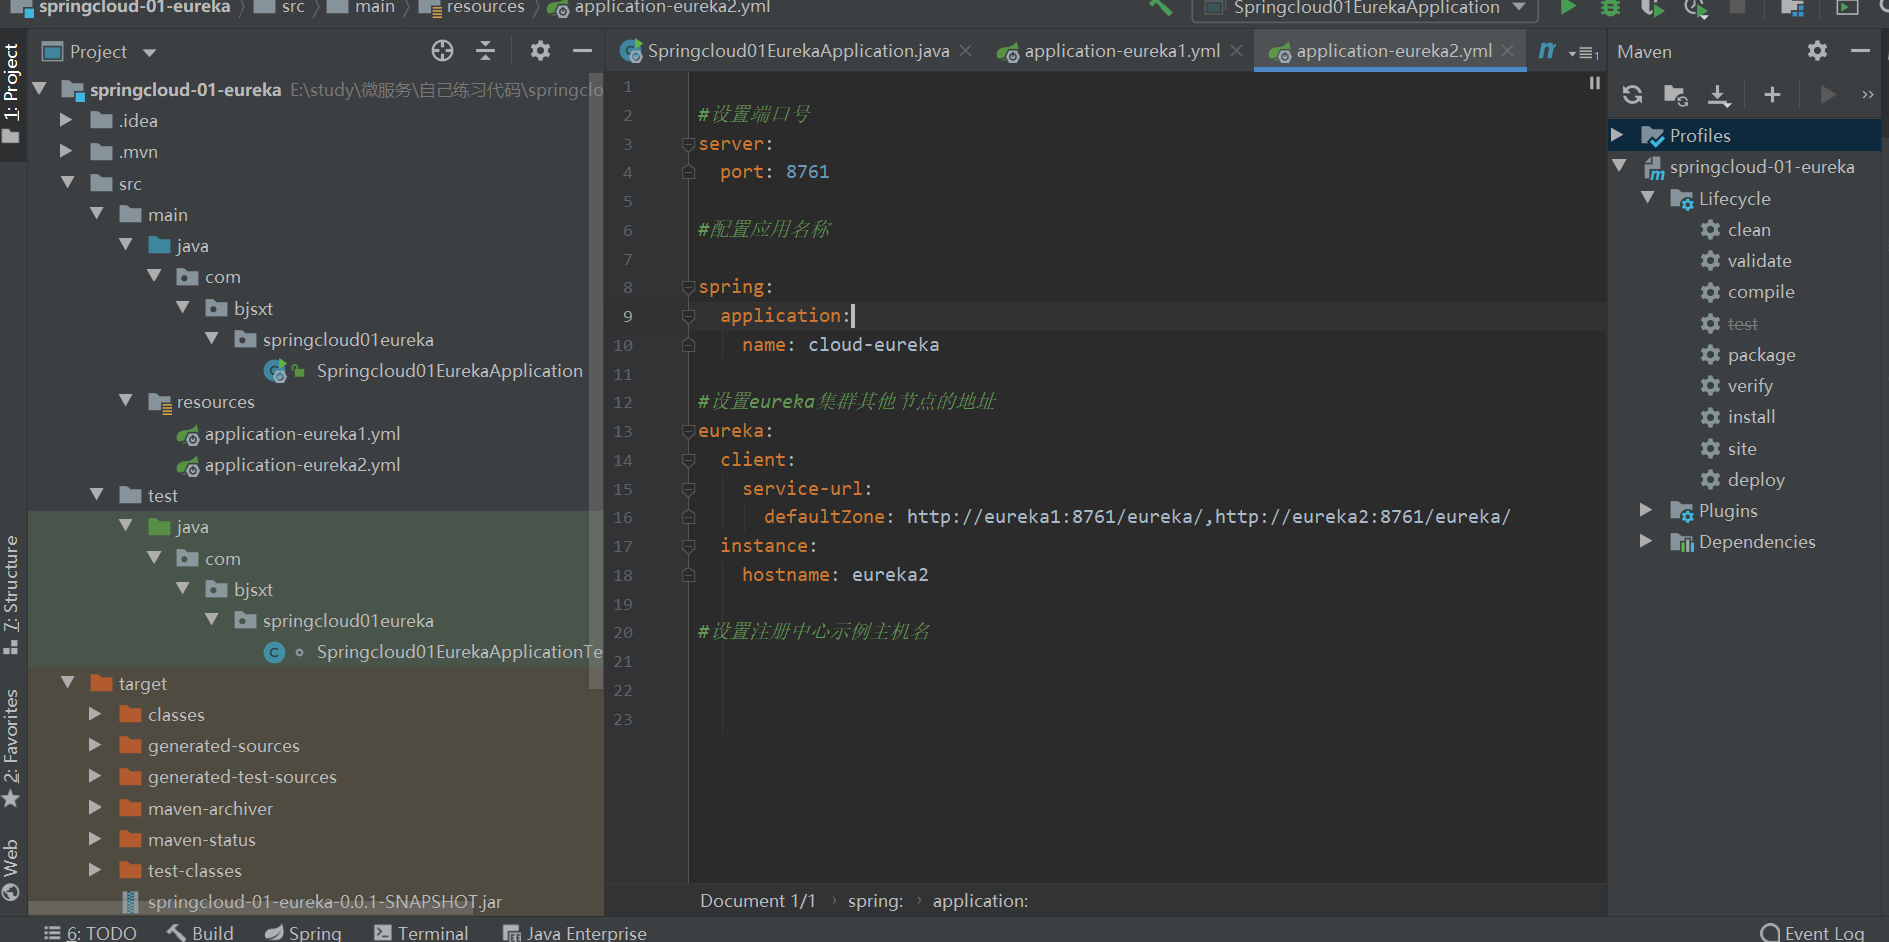Expand the .mvn folder
The image size is (1889, 942).
point(66,151)
